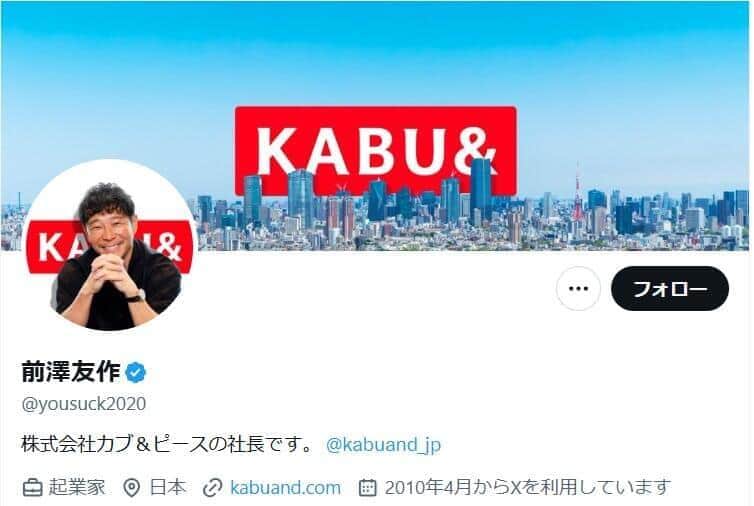Click the 日本 location text
This screenshot has width=754, height=506.
(168, 487)
